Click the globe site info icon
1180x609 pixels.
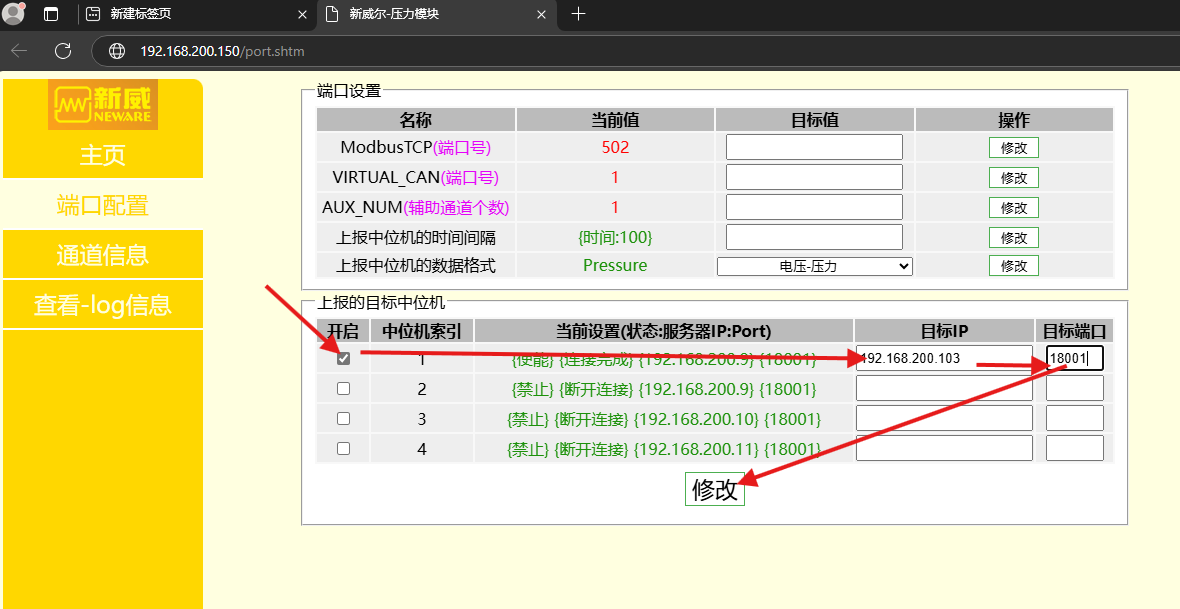[x=117, y=51]
